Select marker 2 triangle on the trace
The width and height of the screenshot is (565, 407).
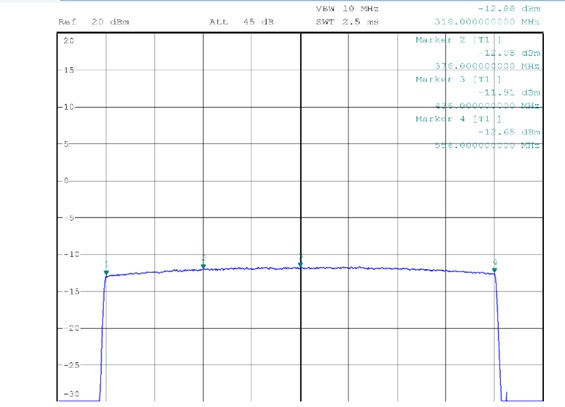coord(203,267)
